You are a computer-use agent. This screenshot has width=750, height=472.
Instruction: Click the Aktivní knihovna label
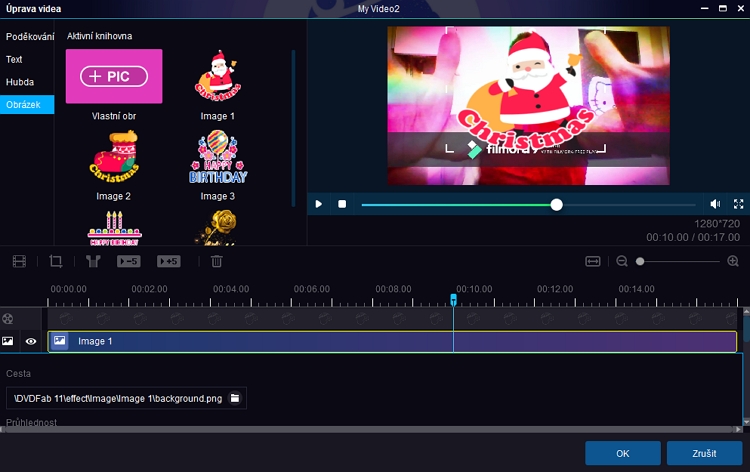coord(99,36)
